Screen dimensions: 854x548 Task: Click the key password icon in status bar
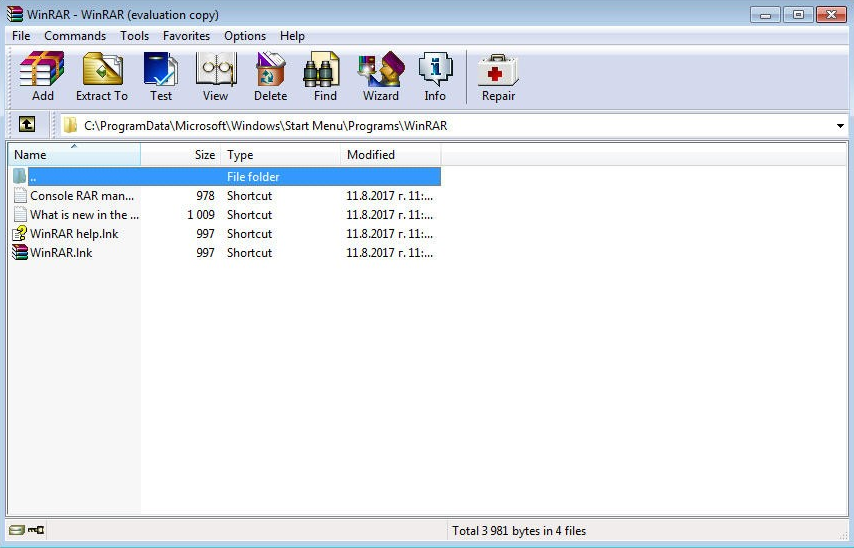coord(36,529)
